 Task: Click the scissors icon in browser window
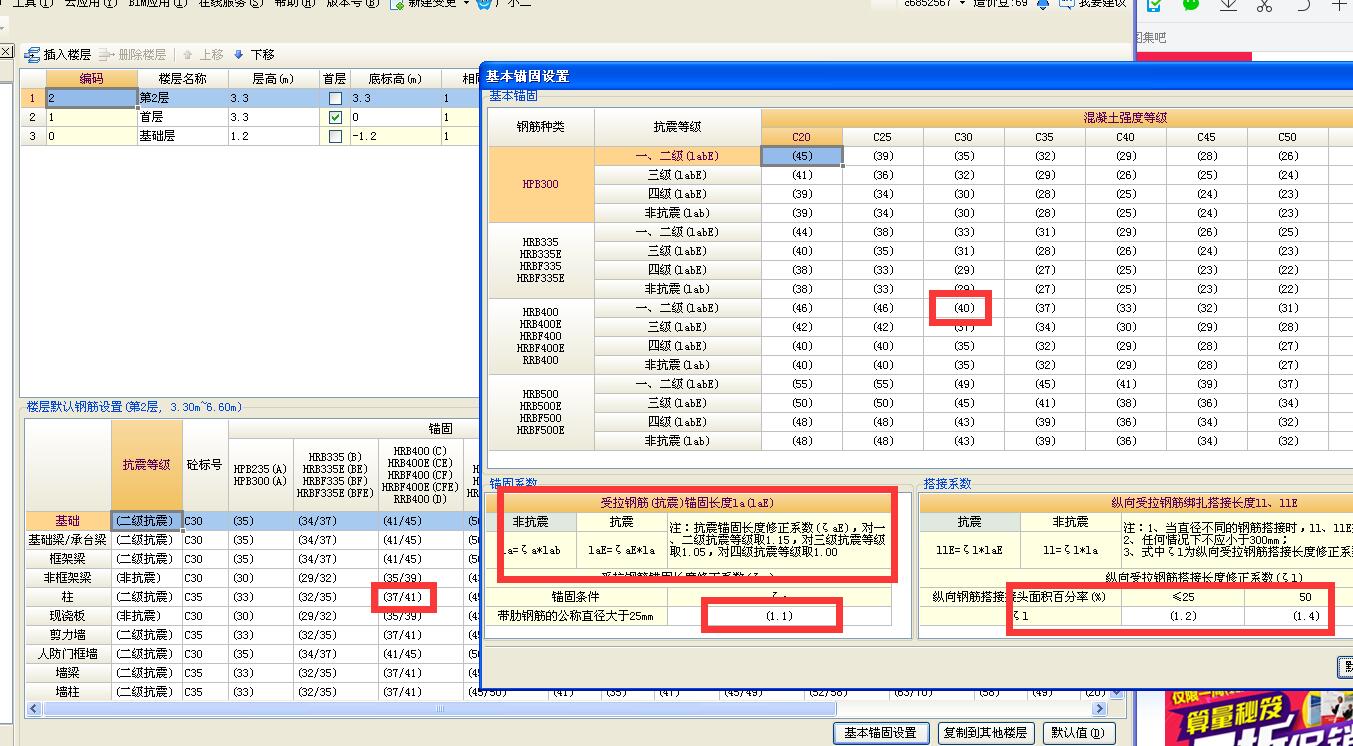tap(1265, 5)
